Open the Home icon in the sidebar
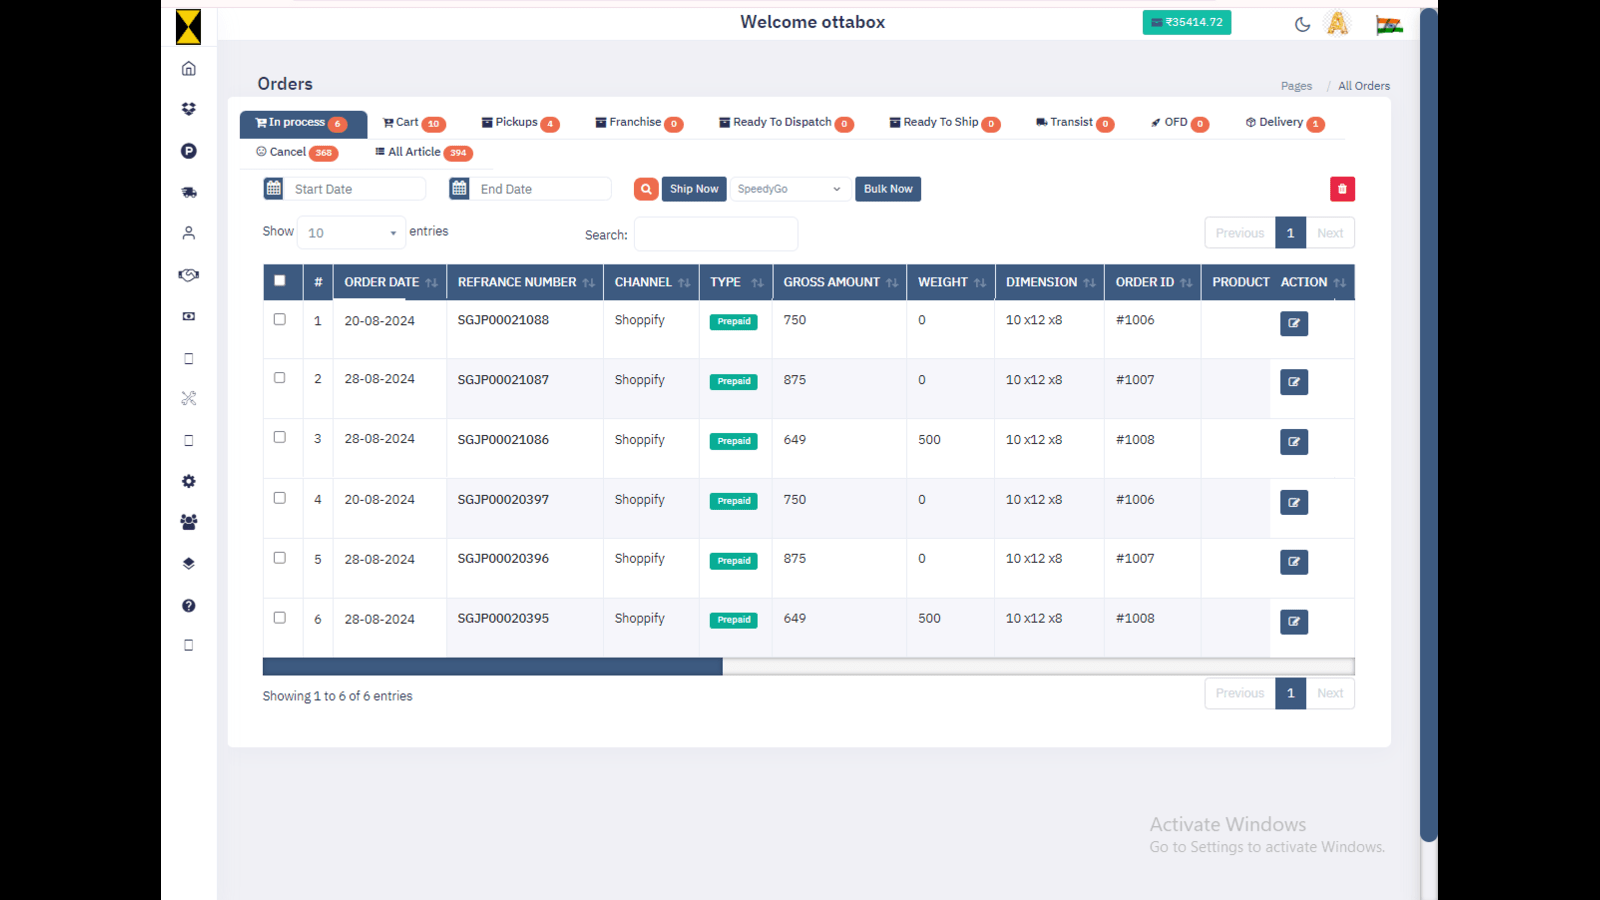The width and height of the screenshot is (1600, 900). coord(188,67)
